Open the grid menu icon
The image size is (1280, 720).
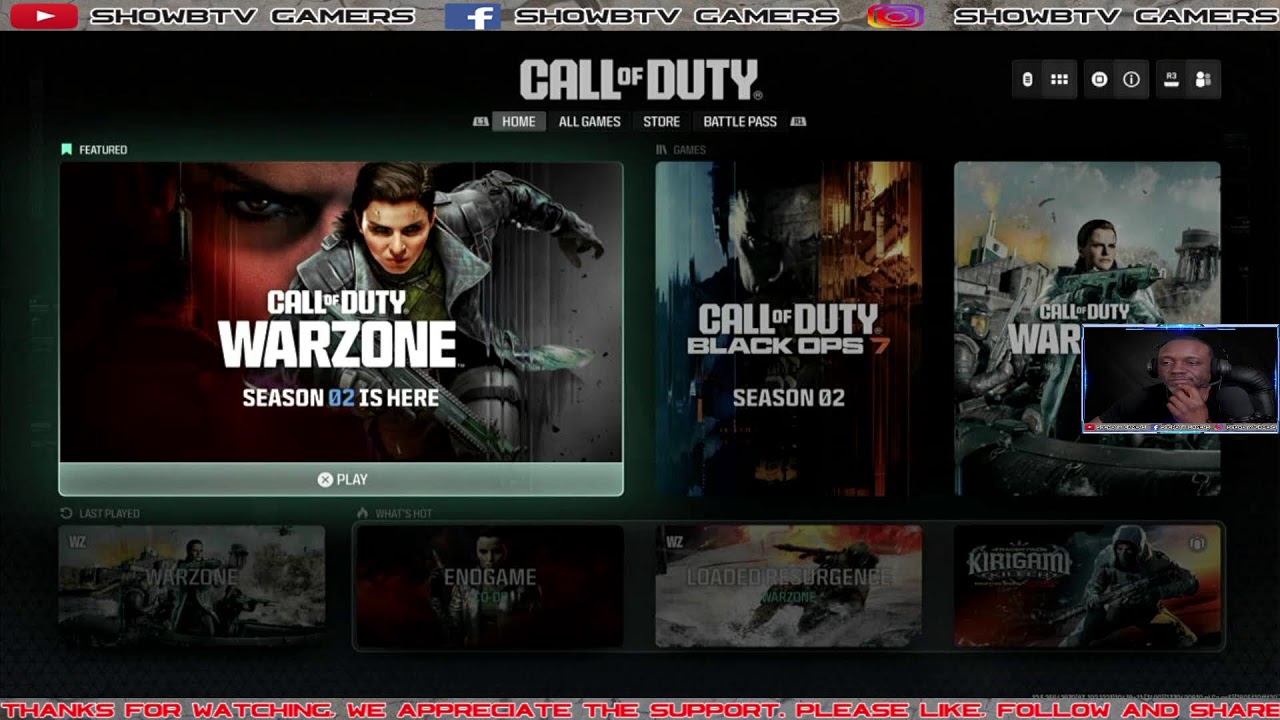point(1059,80)
